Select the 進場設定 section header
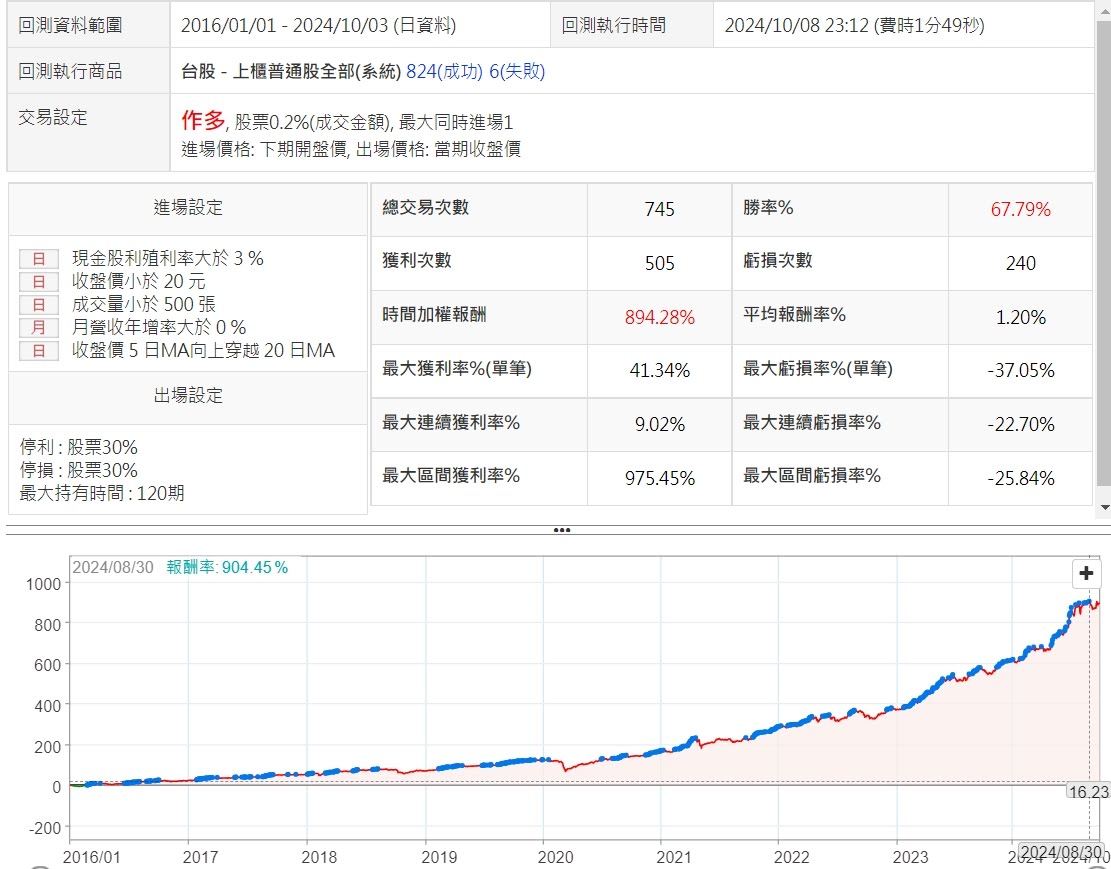This screenshot has height=869, width=1111. click(188, 208)
